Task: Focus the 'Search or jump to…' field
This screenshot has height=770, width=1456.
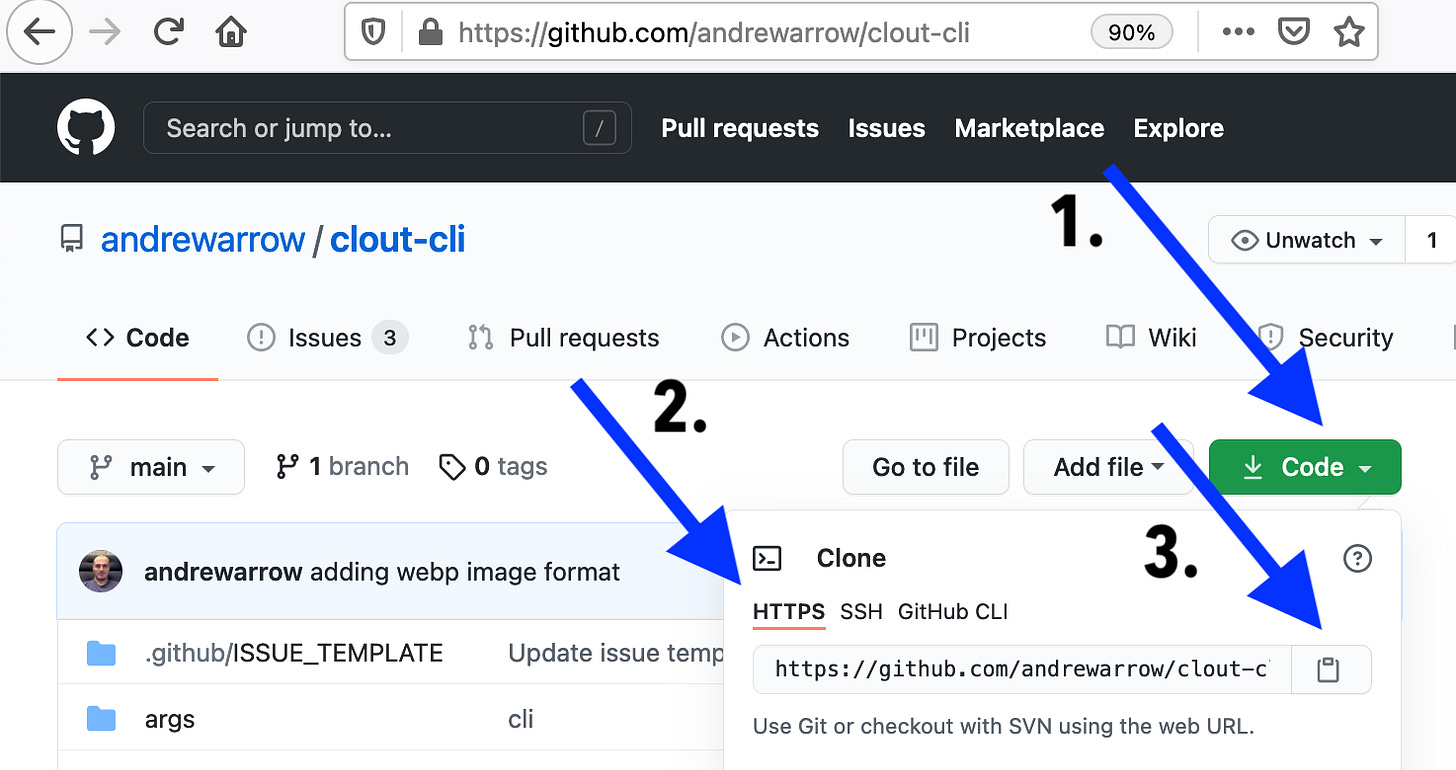Action: click(x=387, y=128)
